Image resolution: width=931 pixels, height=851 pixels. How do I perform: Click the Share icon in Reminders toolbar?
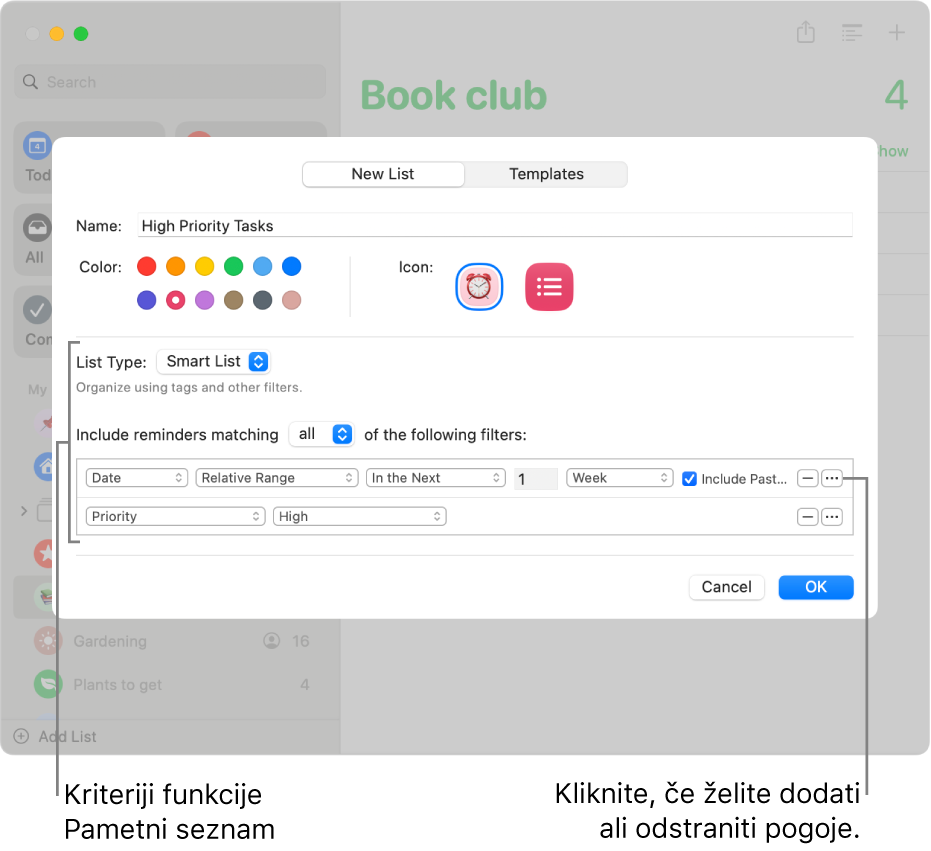[805, 32]
